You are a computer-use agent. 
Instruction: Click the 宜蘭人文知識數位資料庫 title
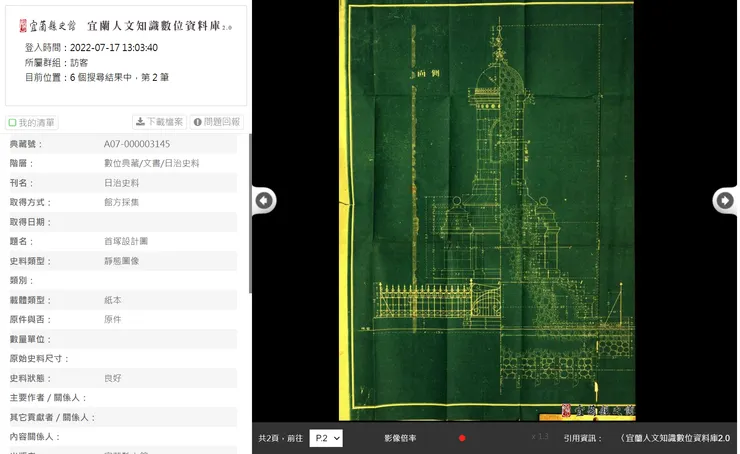(159, 26)
